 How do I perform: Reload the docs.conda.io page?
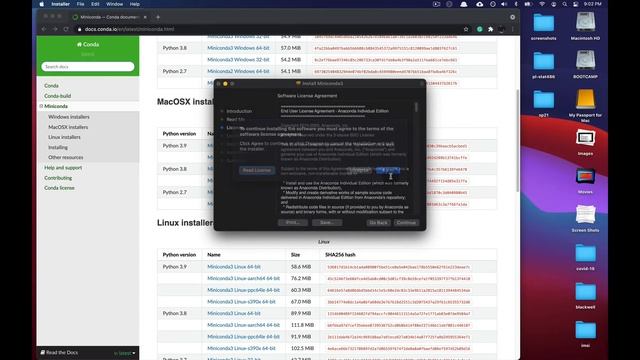pyautogui.click(x=66, y=29)
